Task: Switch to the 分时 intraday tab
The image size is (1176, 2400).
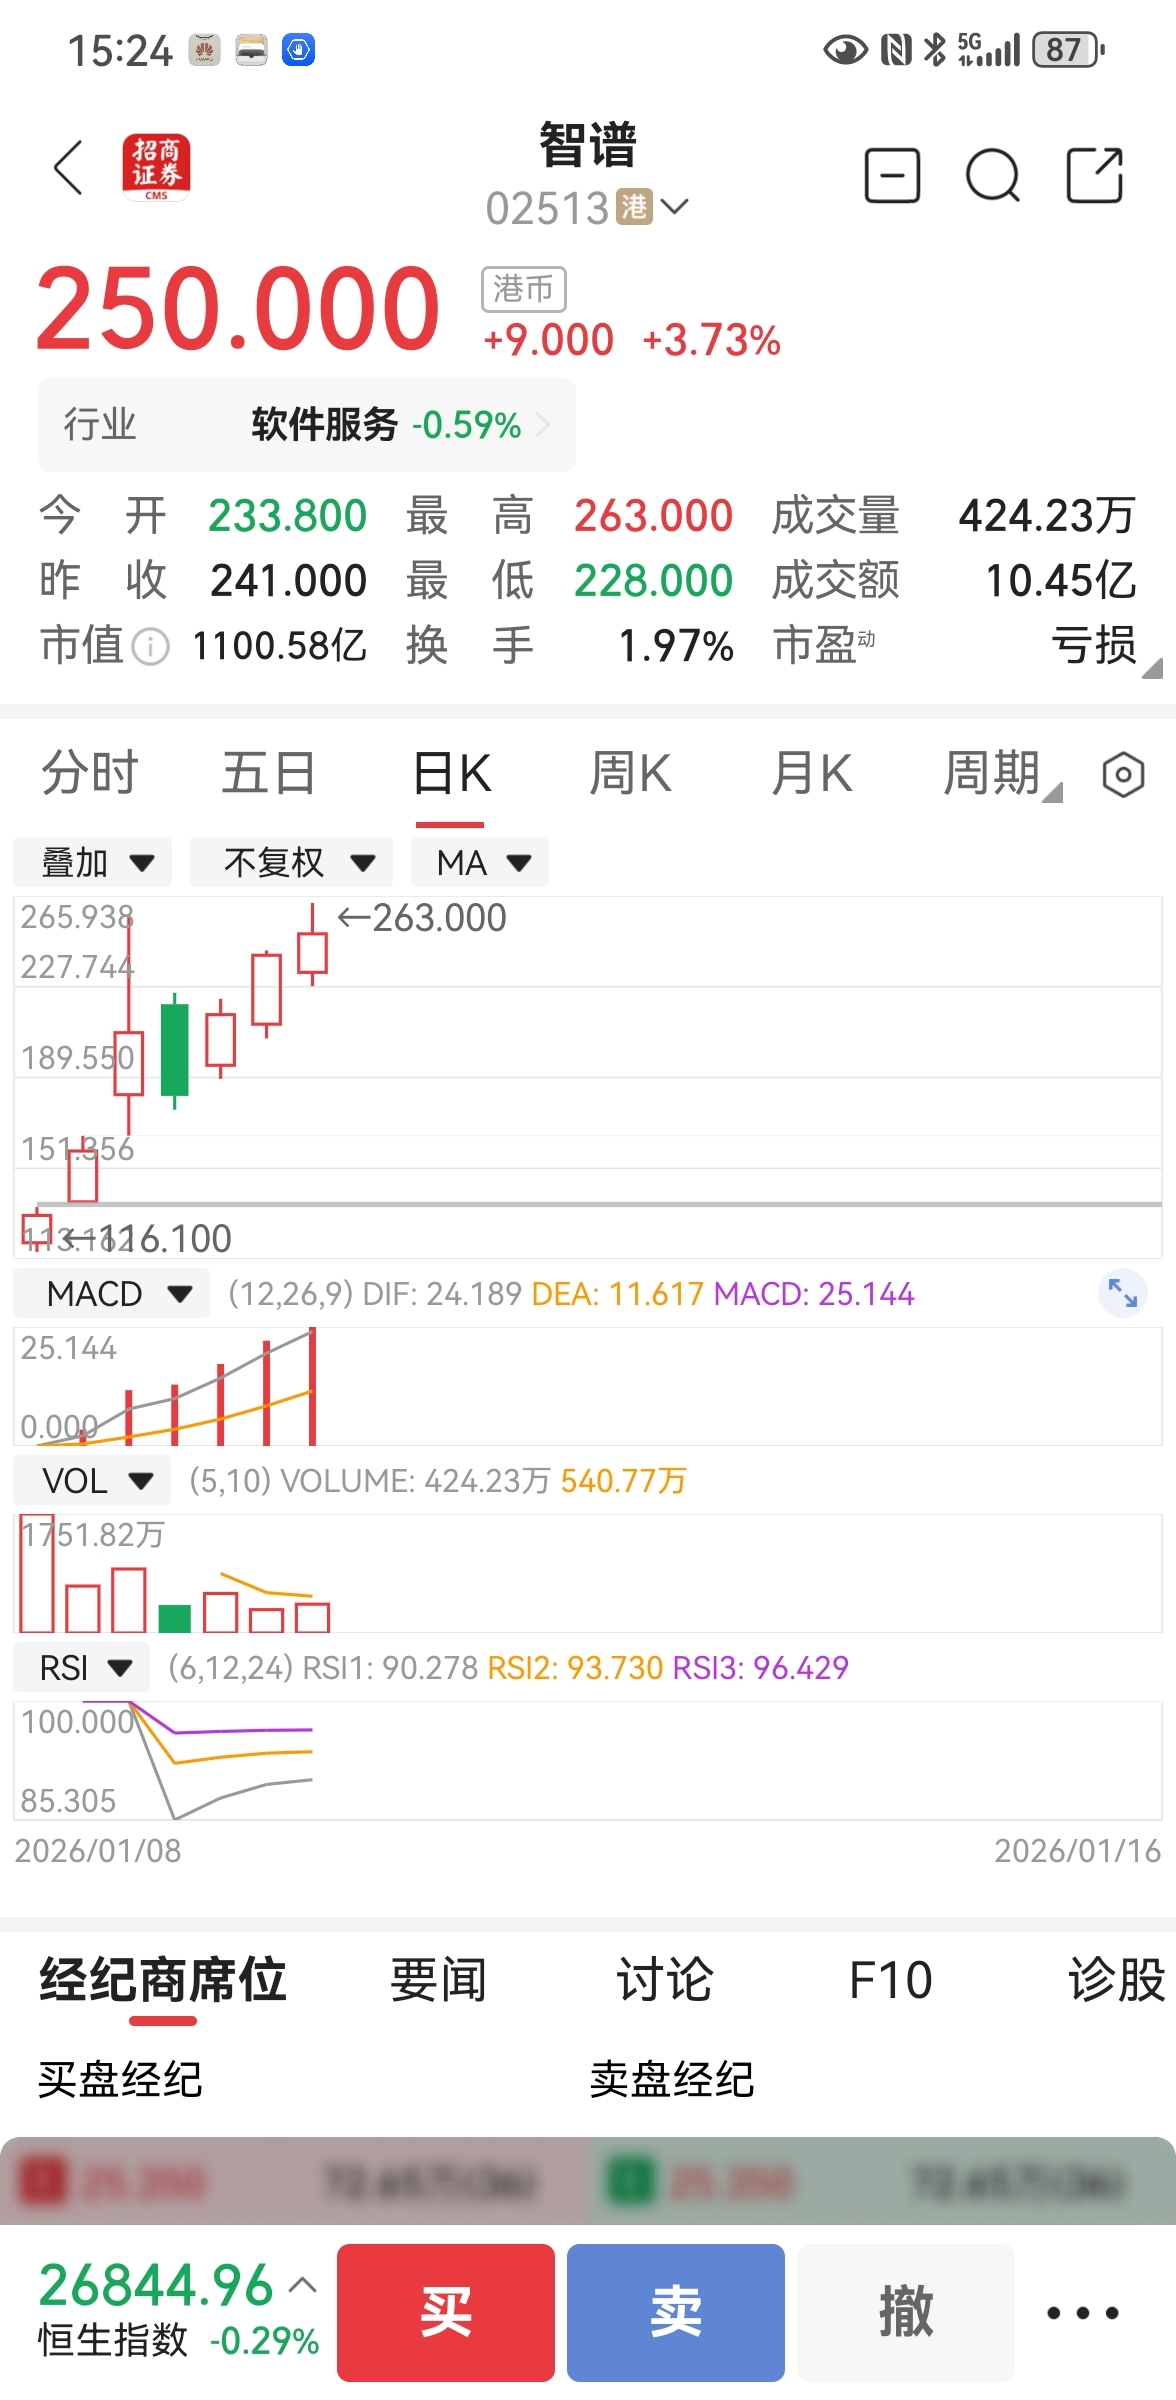Action: 90,775
